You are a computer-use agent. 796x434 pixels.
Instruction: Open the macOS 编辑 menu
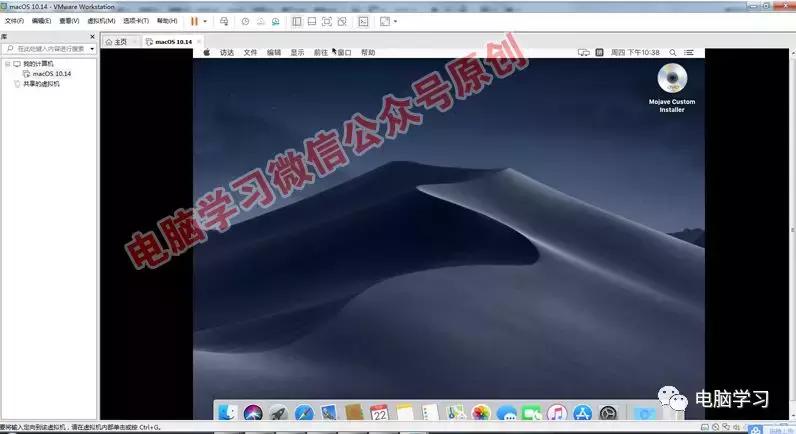(x=274, y=52)
